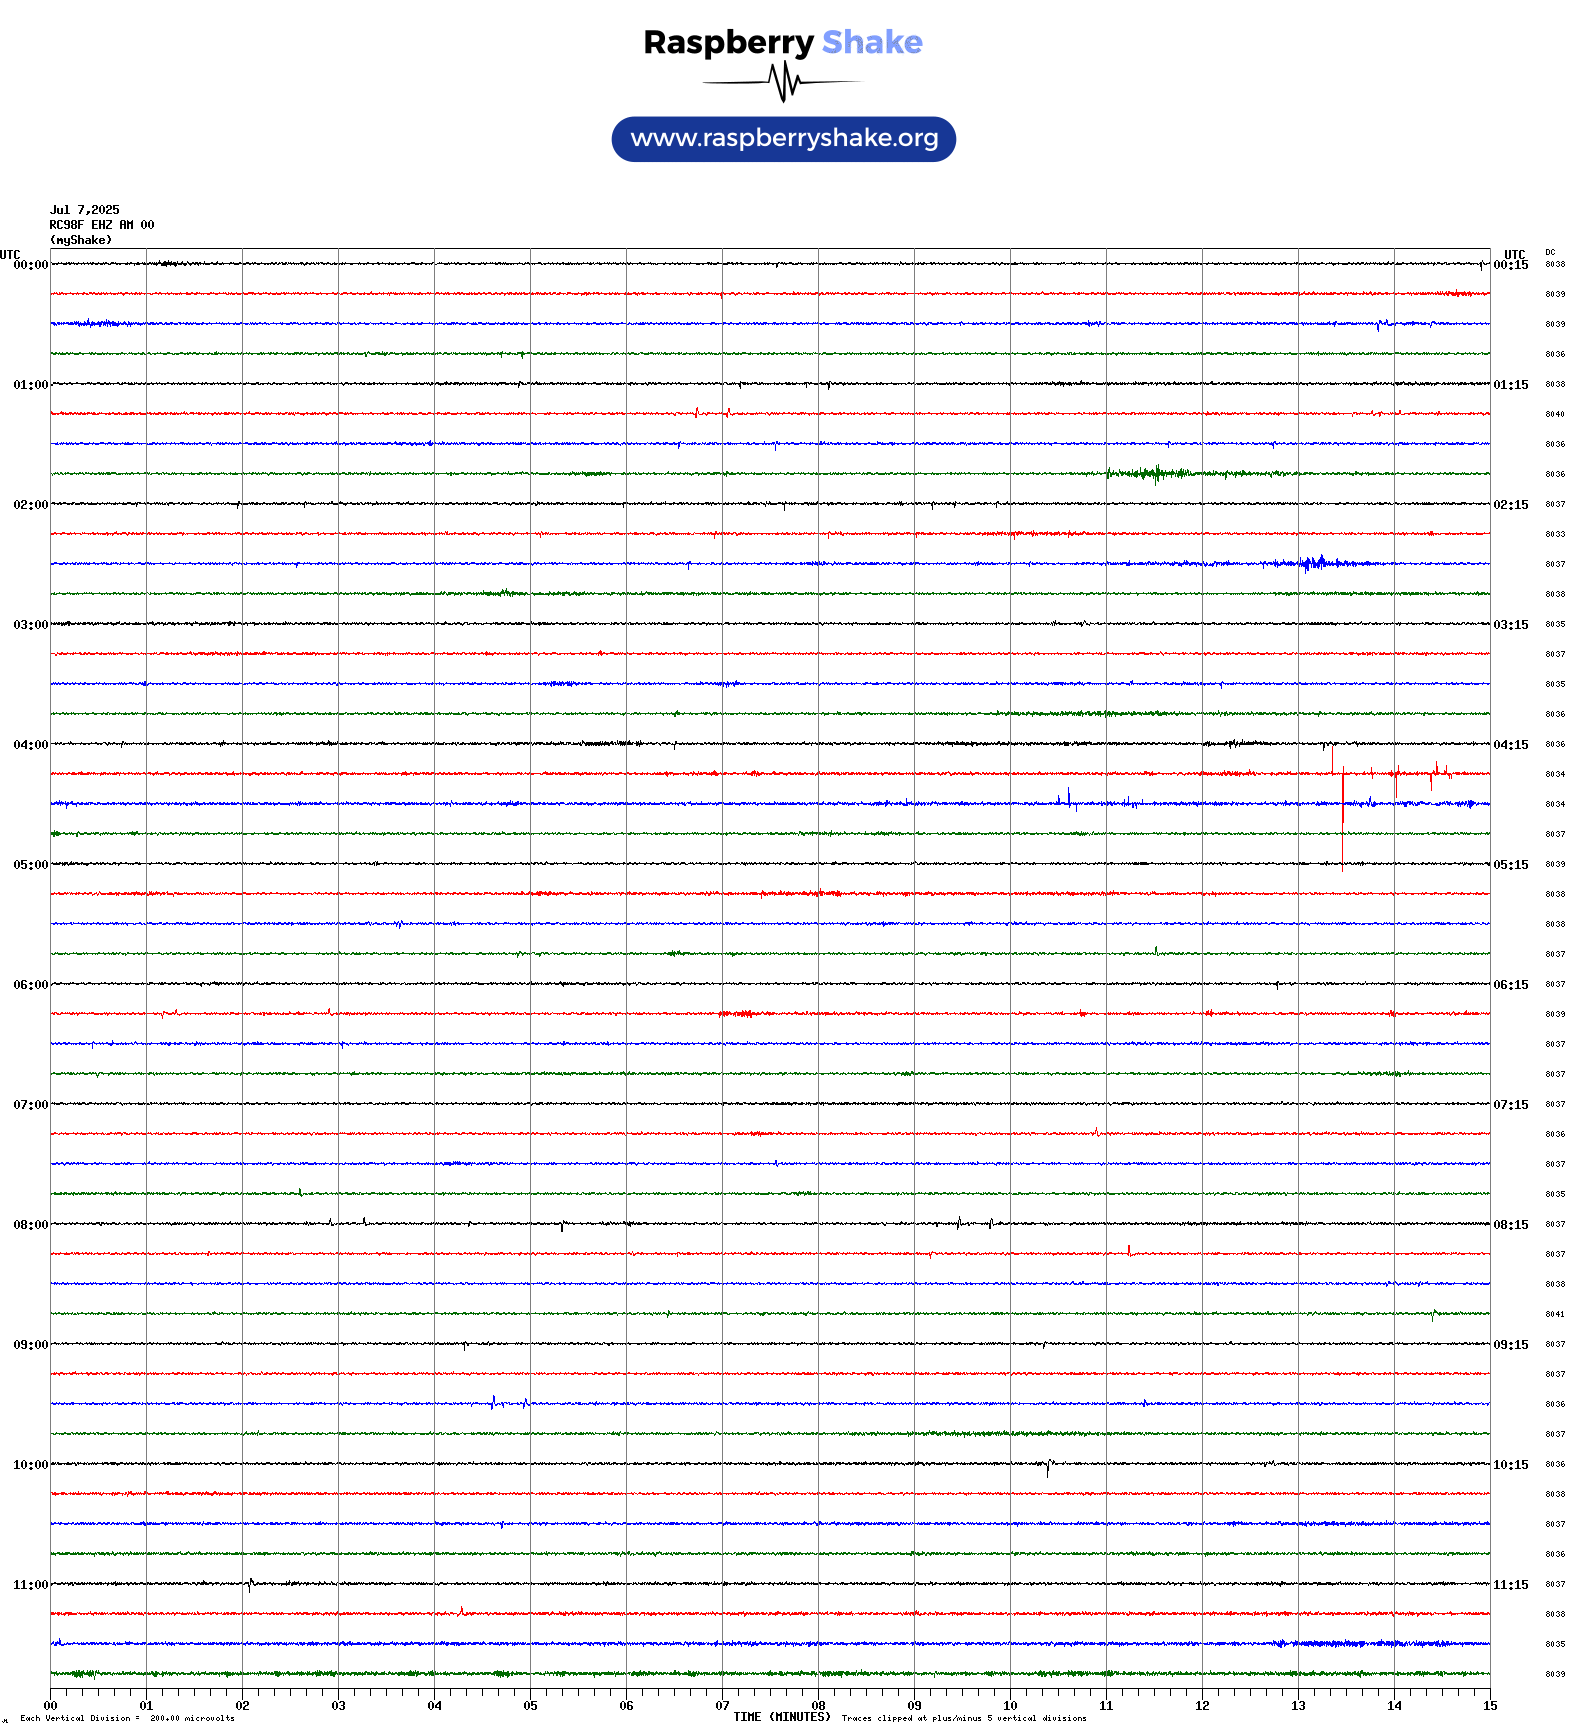Click minute-axis tick label "07"
The image size is (1570, 1732).
(722, 1706)
